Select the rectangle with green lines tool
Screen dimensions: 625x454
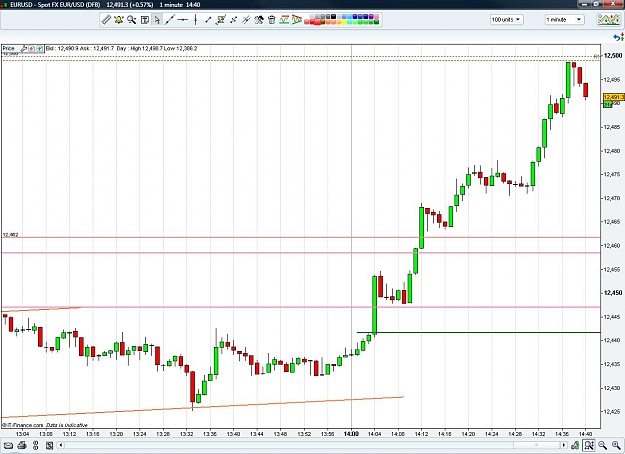click(221, 20)
